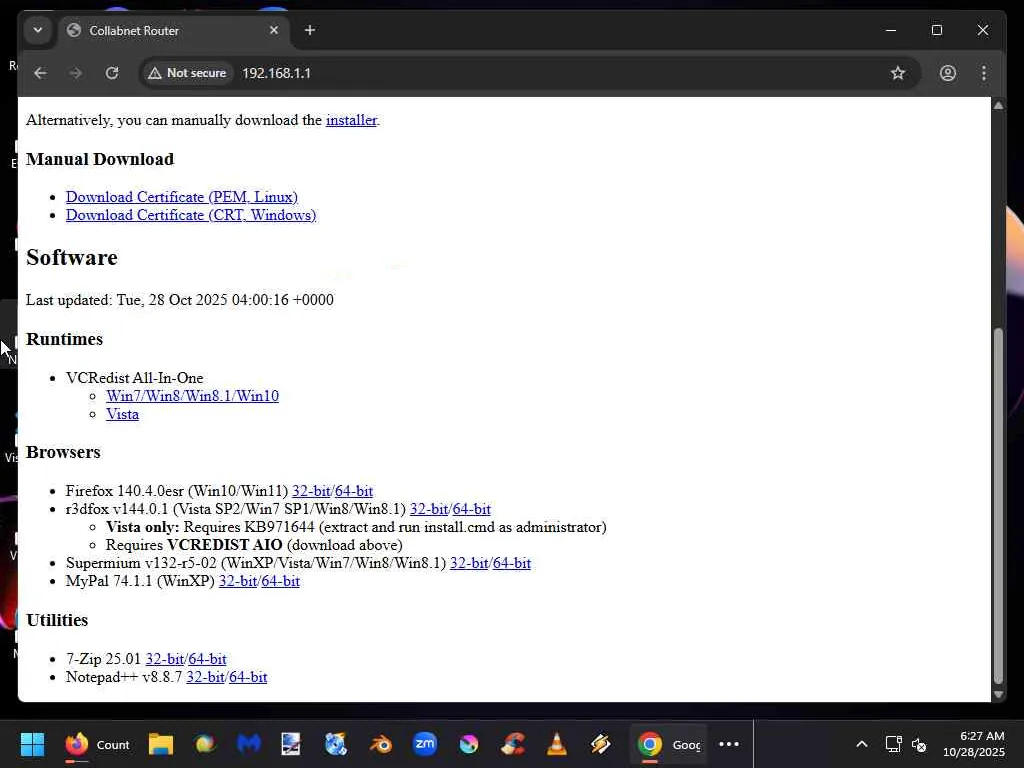Download Notepad++ v8.8.7 64-bit
Image resolution: width=1024 pixels, height=768 pixels.
248,677
